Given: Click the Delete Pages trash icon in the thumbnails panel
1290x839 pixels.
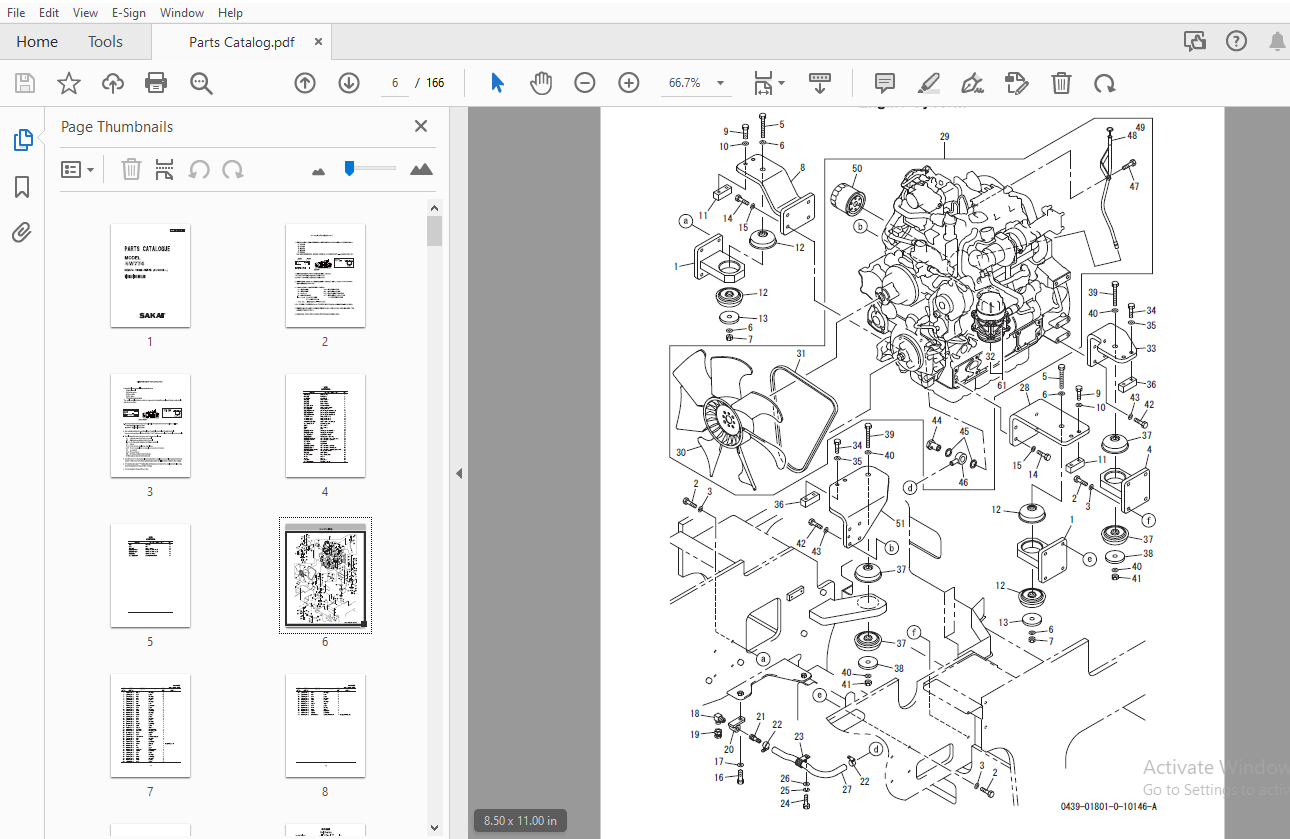Looking at the screenshot, I should pyautogui.click(x=131, y=170).
